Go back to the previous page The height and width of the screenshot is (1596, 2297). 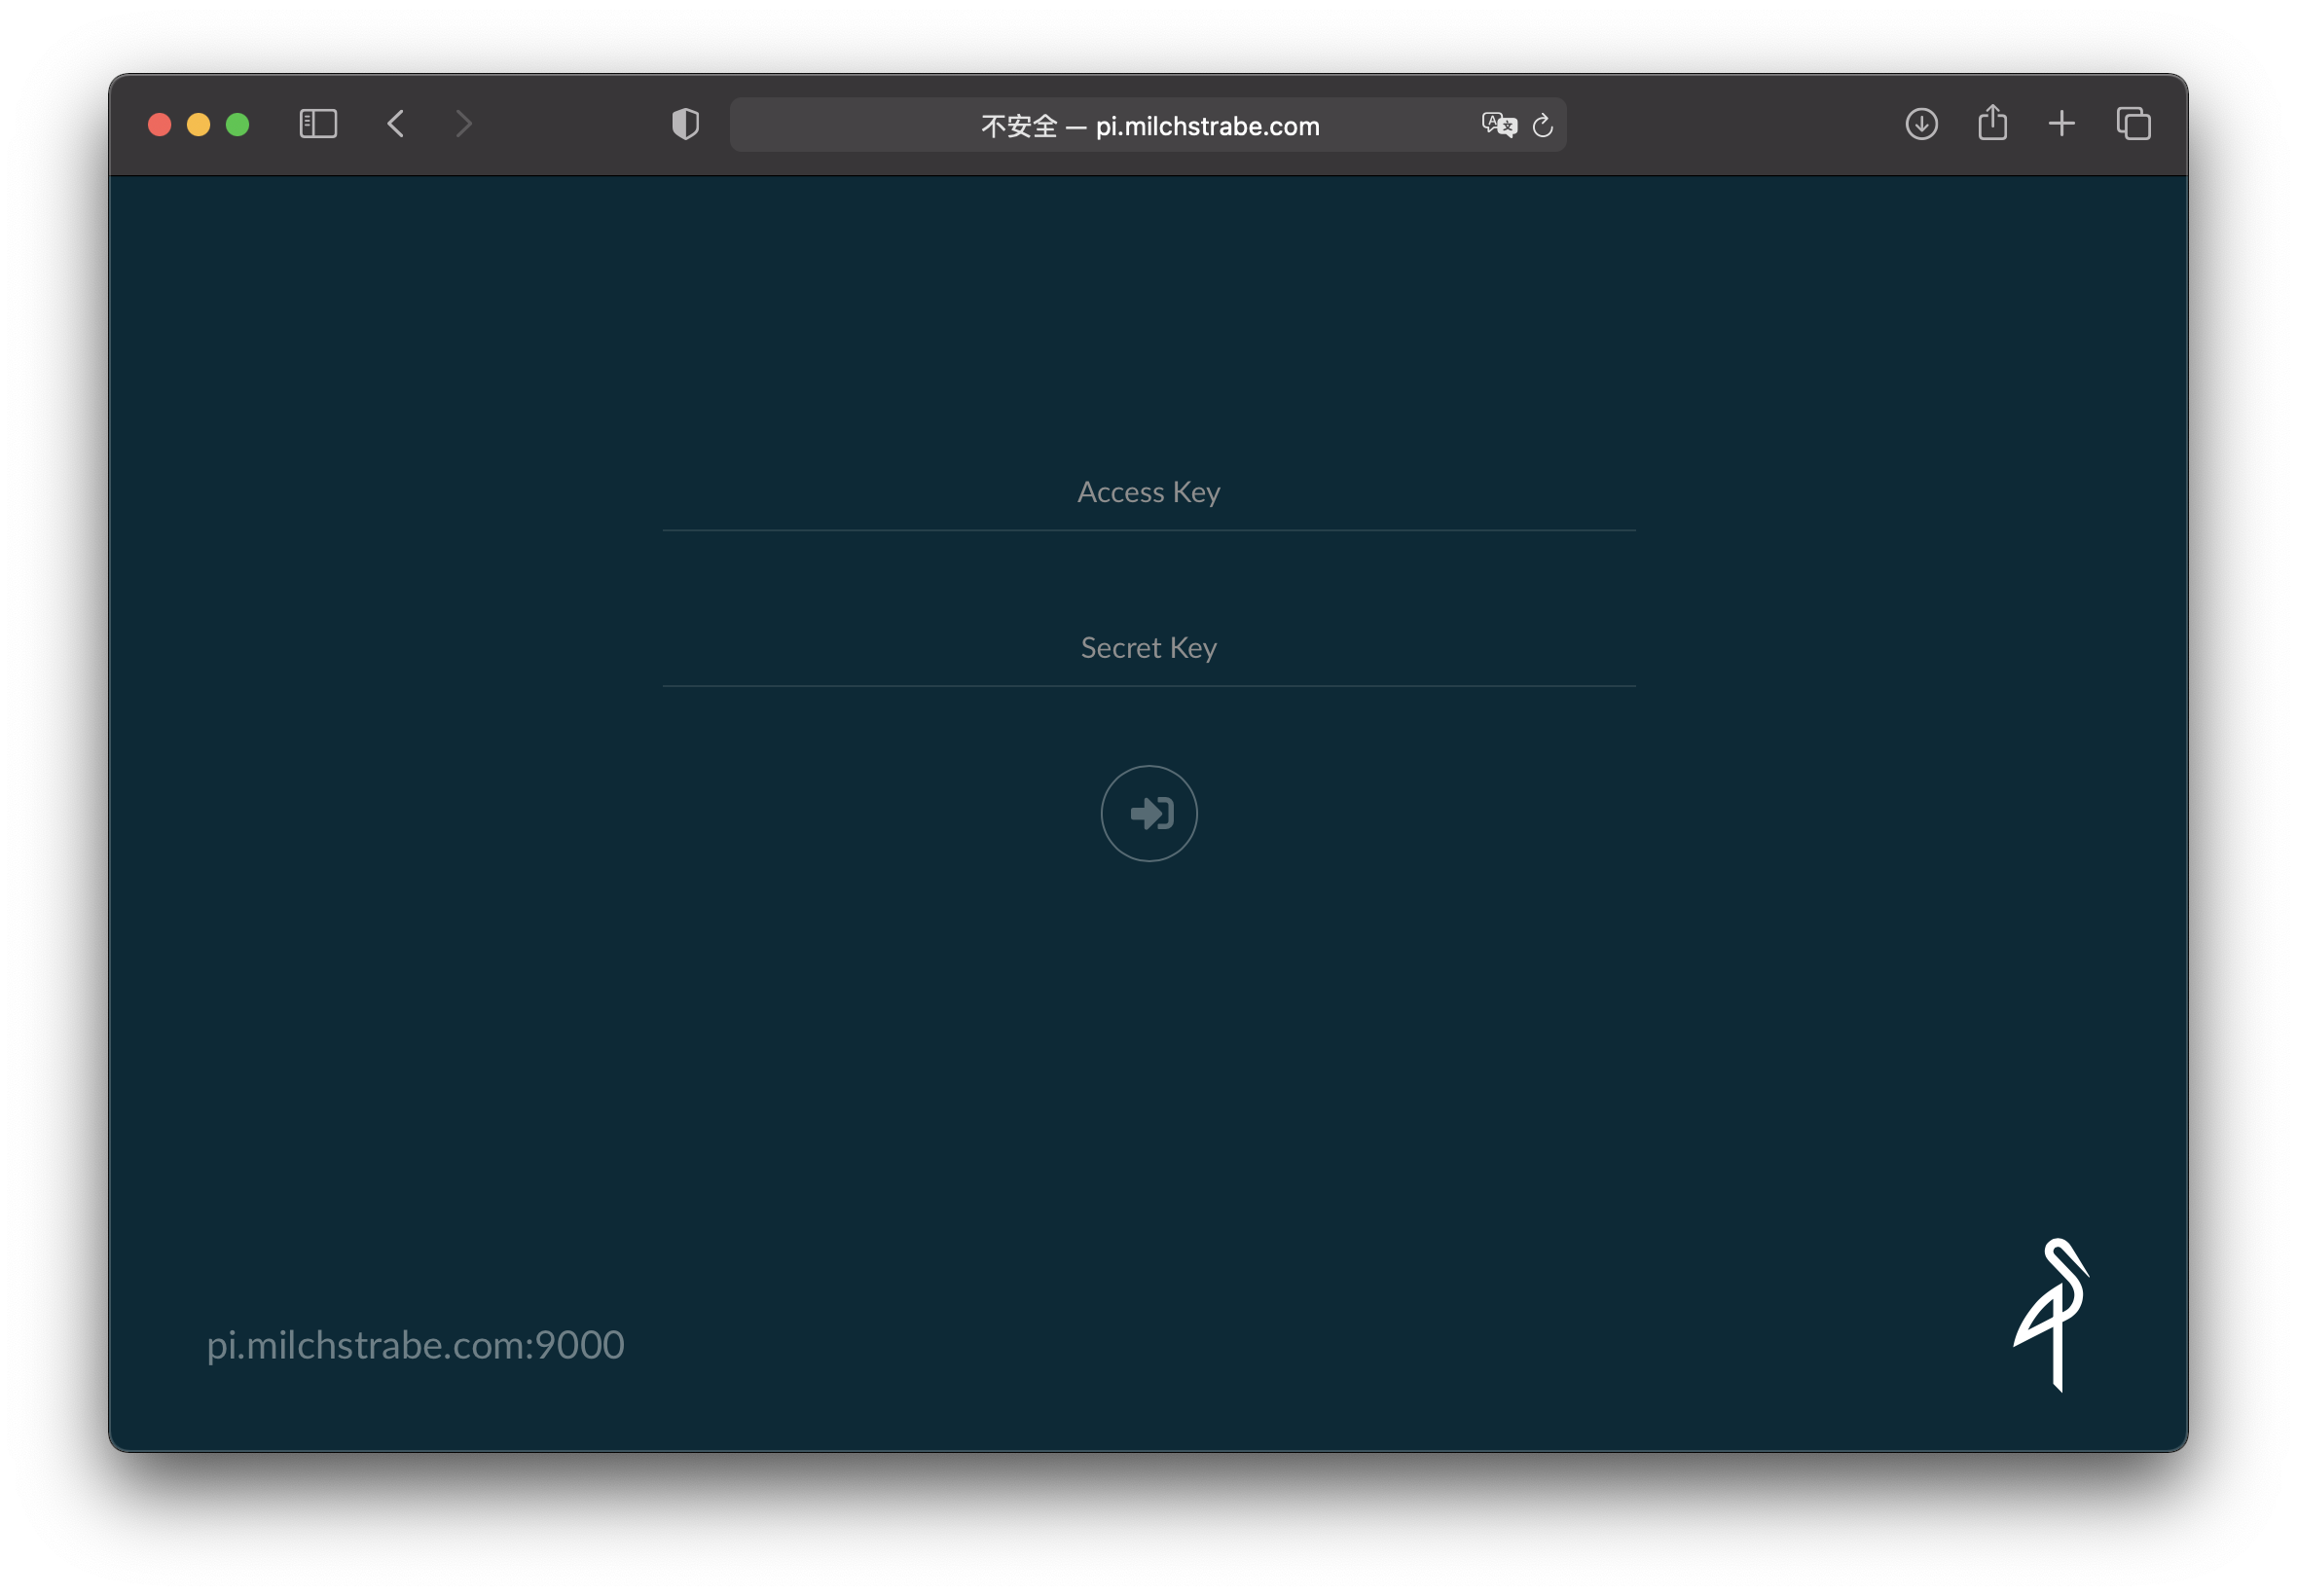point(396,124)
